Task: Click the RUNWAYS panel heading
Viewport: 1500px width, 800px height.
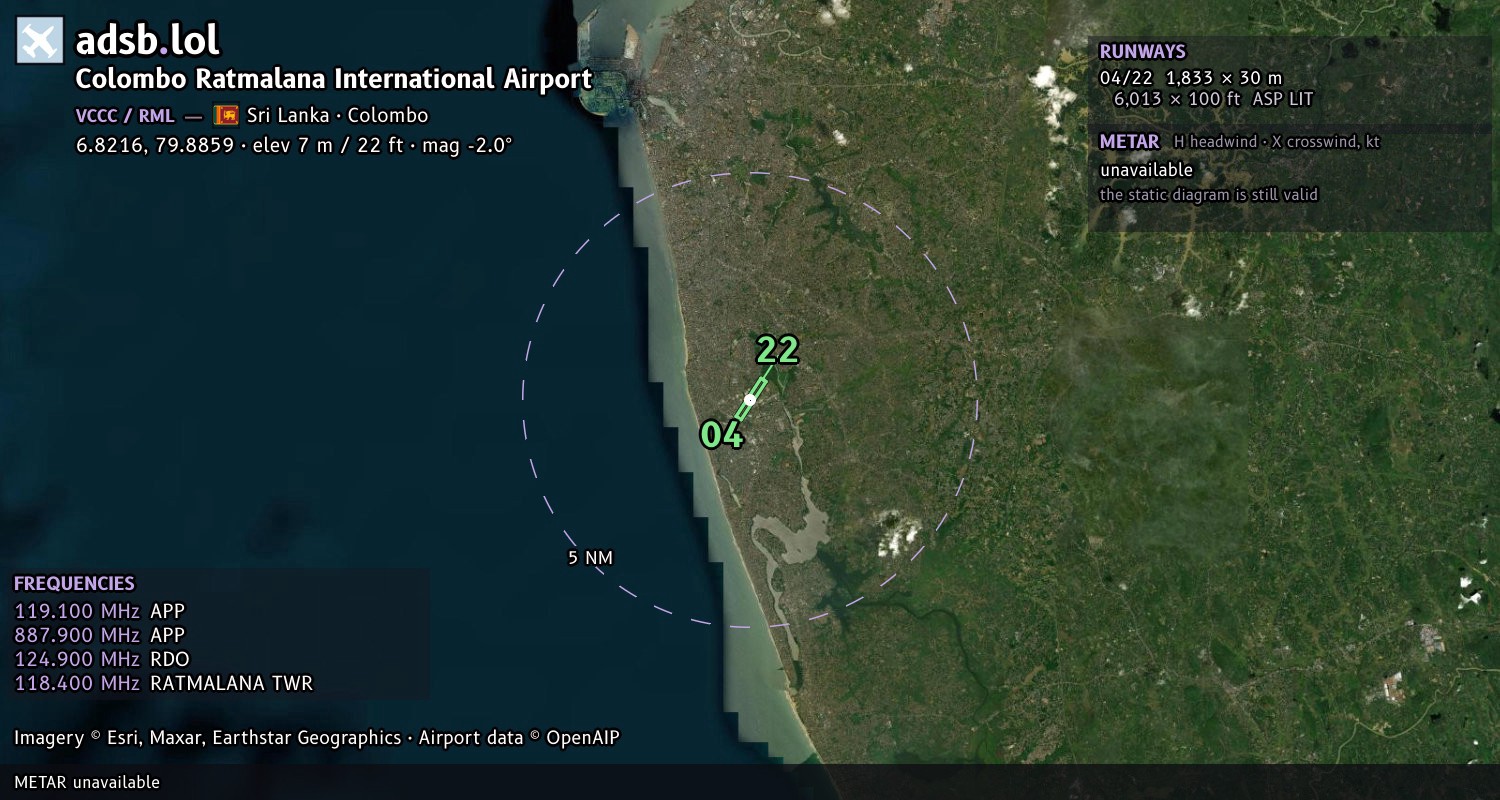Action: coord(1142,51)
